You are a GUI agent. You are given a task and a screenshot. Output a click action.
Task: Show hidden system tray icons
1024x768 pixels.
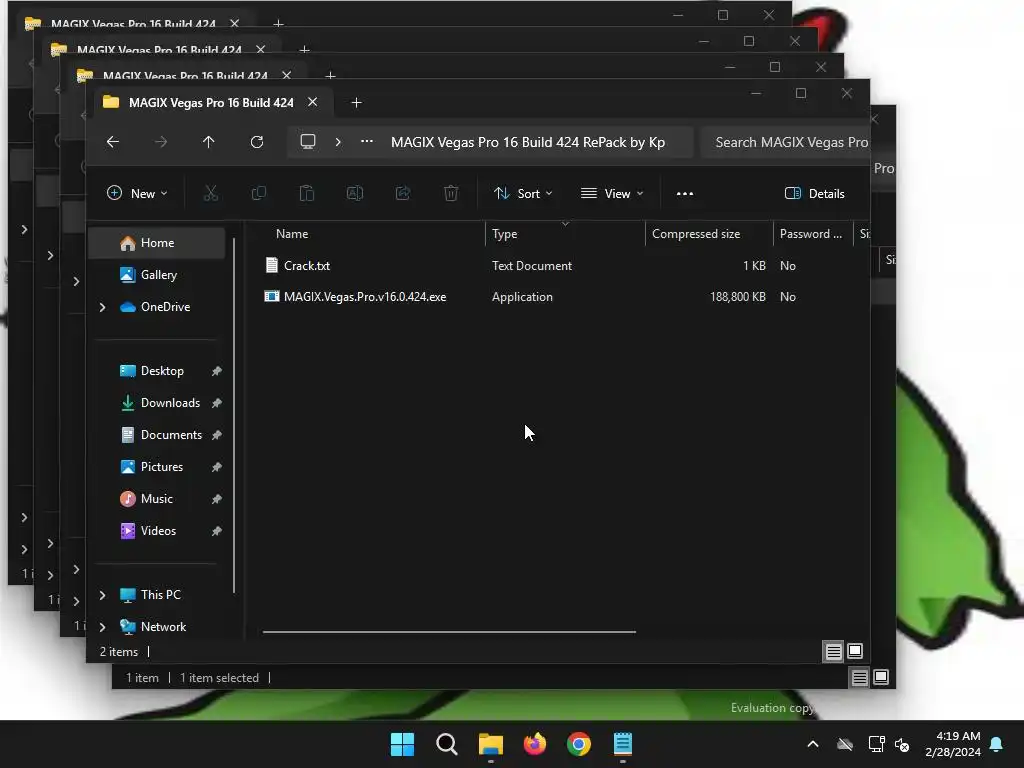click(813, 744)
